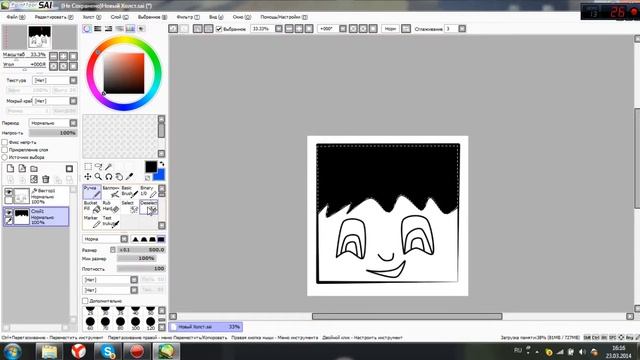Open top toolbar zoom percentage dropdown
Image resolution: width=640 pixels, height=360 pixels.
279,29
